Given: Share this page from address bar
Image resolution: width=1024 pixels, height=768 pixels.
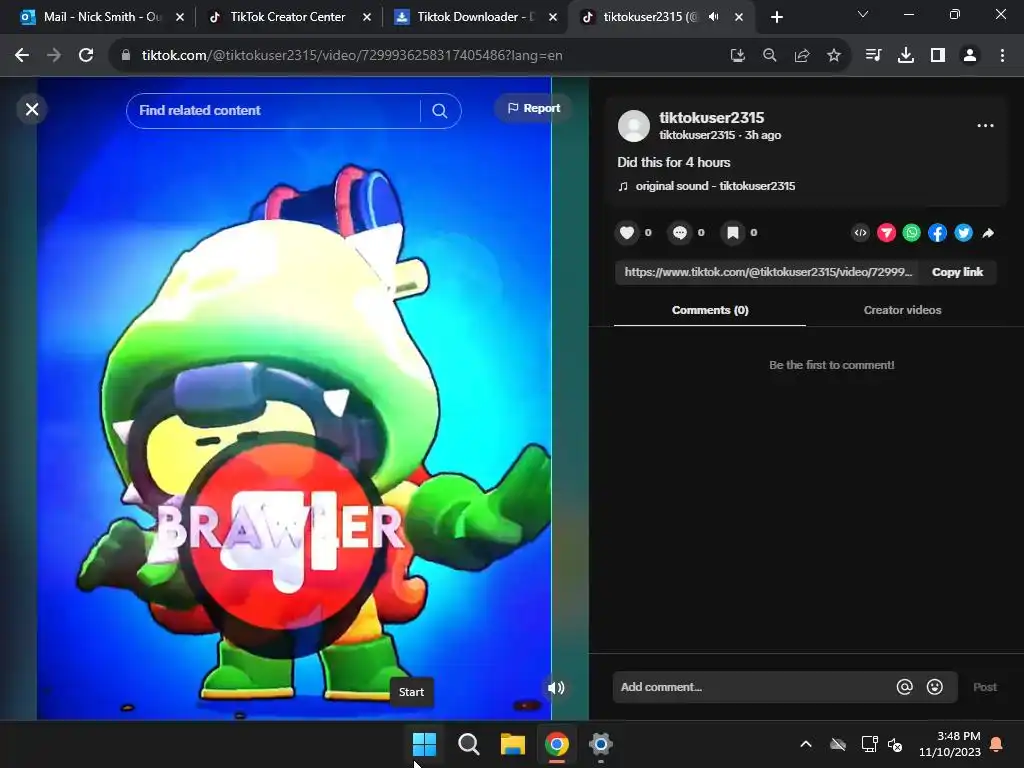Looking at the screenshot, I should click(802, 56).
